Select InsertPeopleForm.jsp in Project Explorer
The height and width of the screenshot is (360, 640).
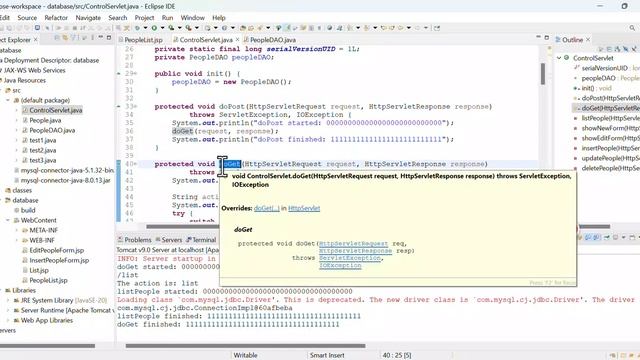point(59,260)
